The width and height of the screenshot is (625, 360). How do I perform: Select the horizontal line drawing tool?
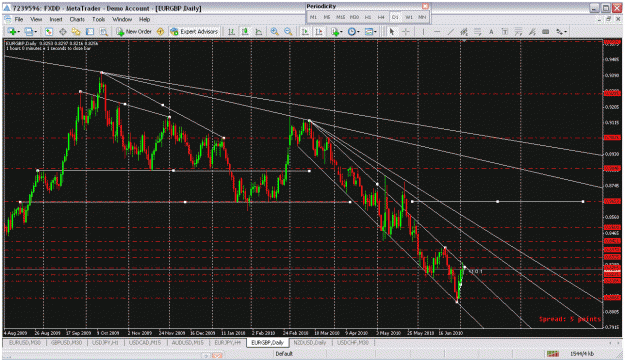[437, 31]
